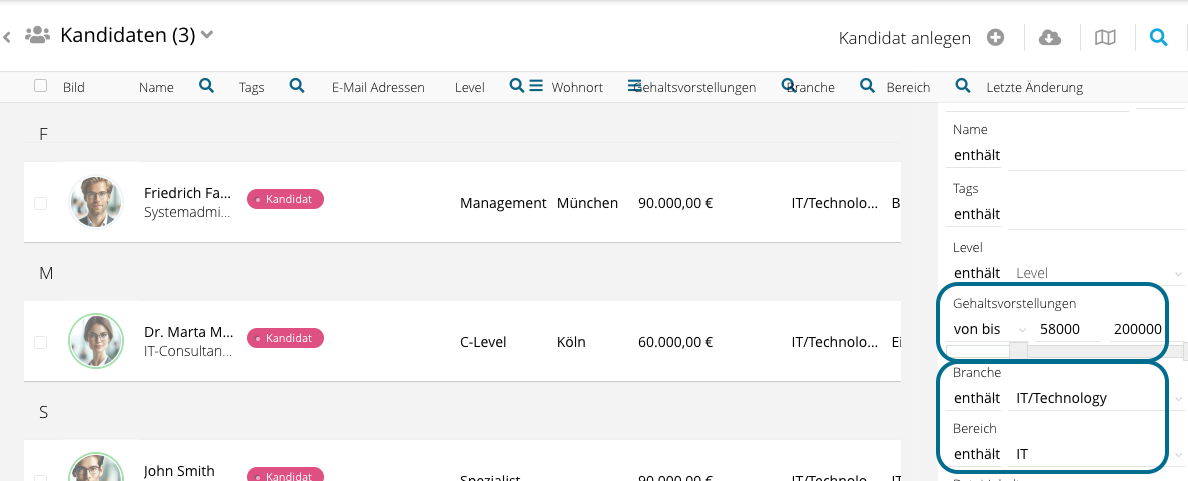Open the Branche dropdown showing IT/Technology
The image size is (1188, 481).
point(1098,398)
